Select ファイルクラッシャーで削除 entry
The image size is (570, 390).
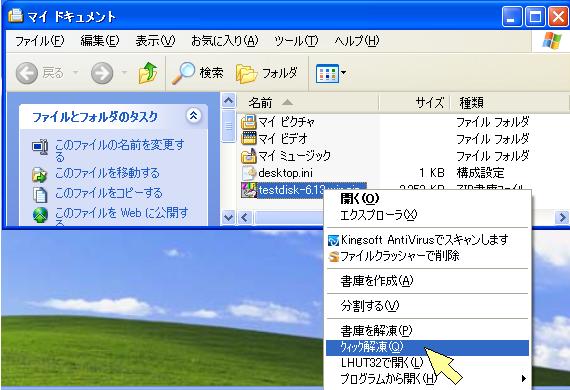coord(428,256)
